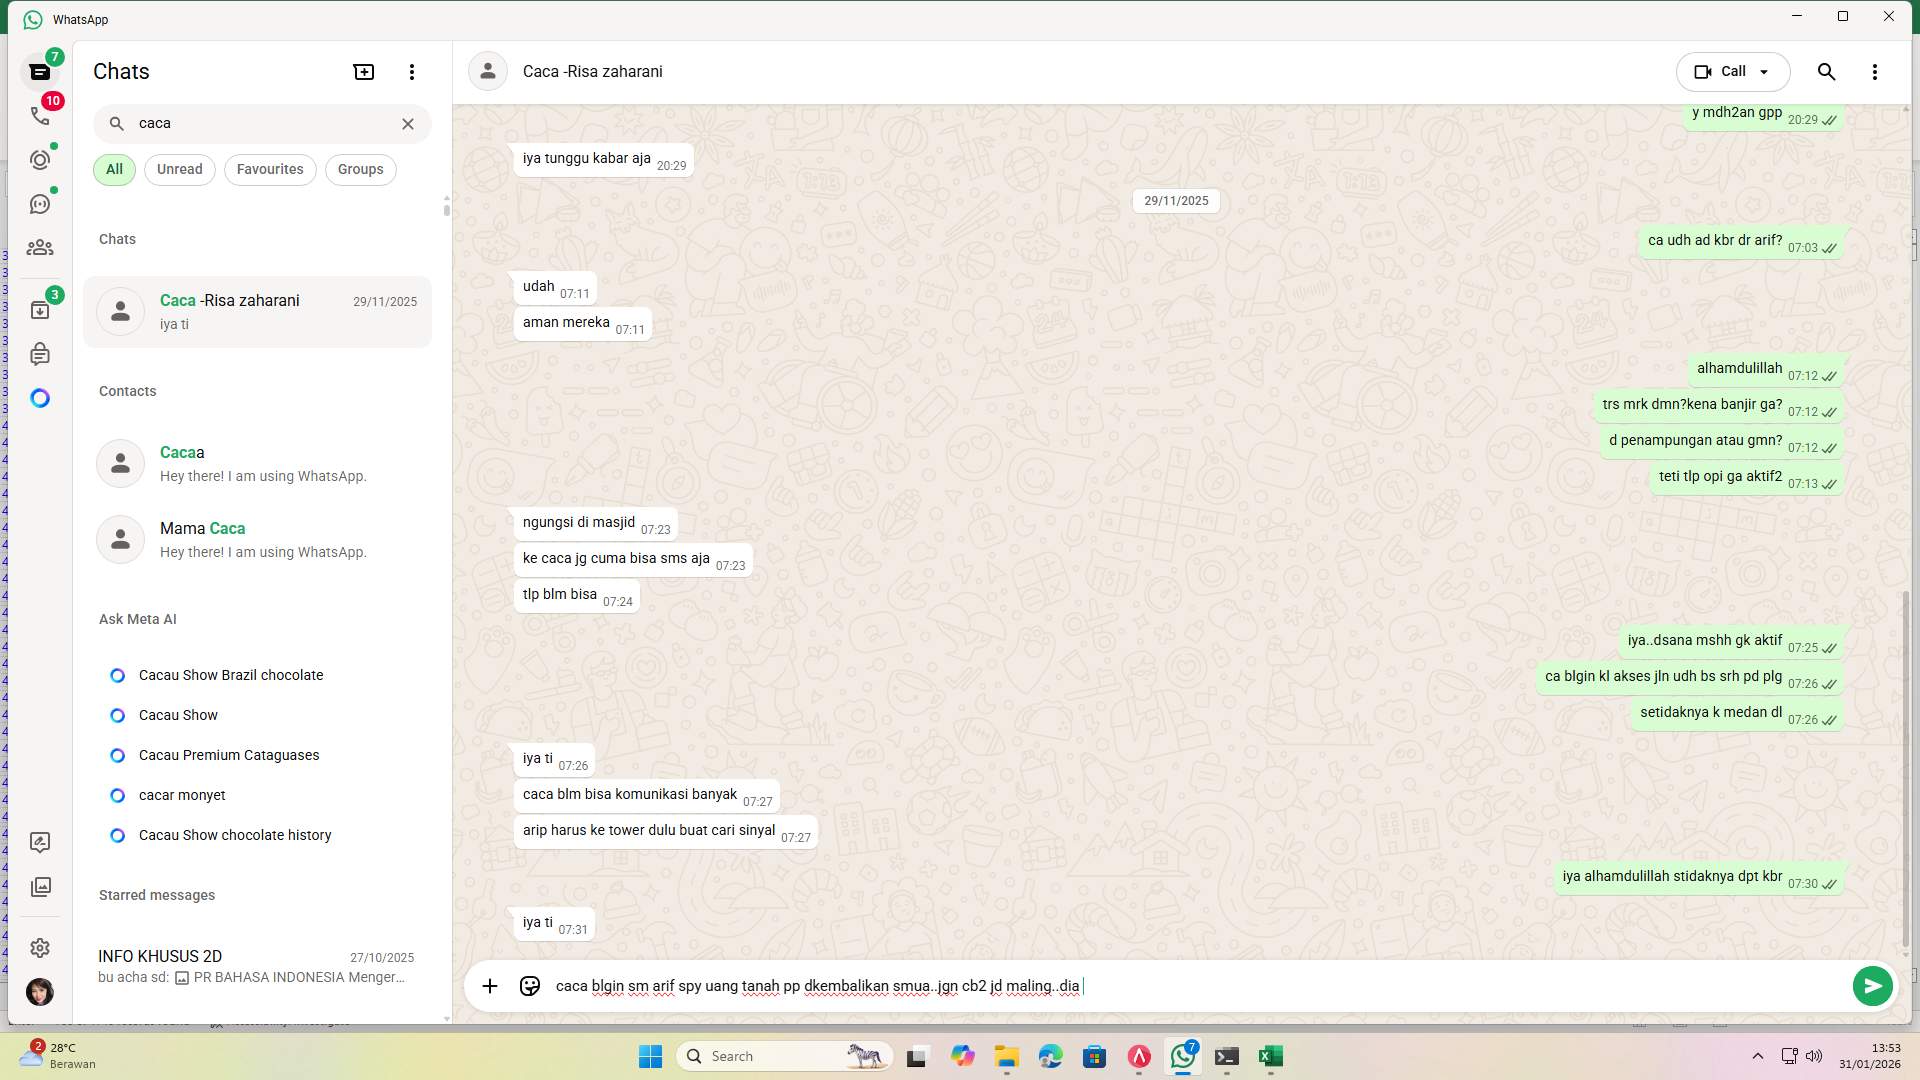
Task: Open the Status updates icon
Action: click(40, 159)
